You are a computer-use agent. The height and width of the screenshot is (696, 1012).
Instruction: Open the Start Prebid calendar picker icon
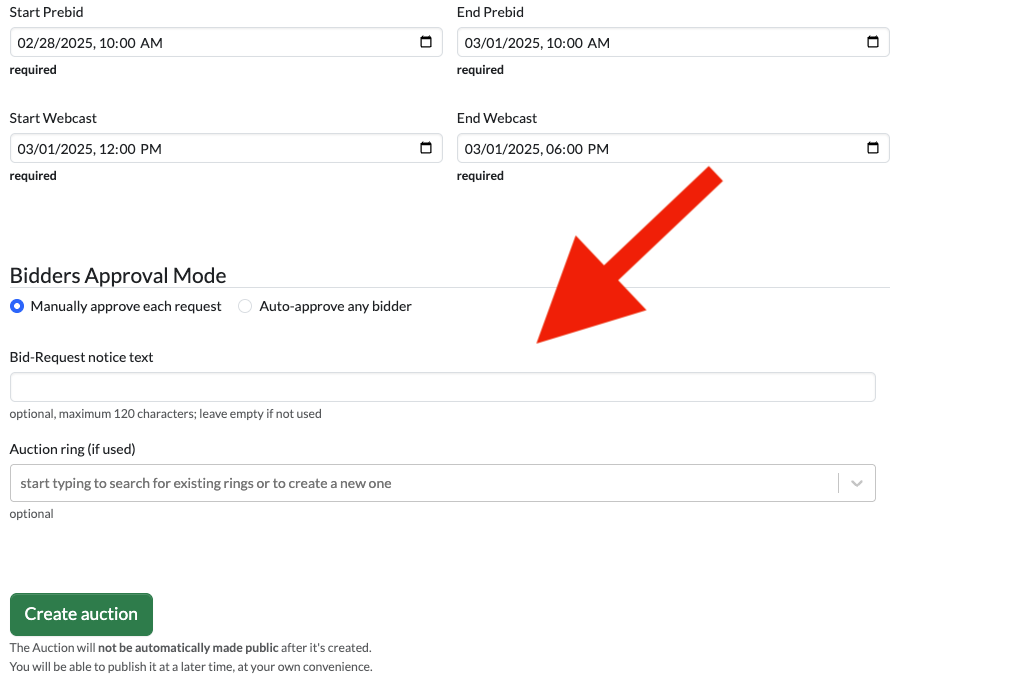[425, 42]
